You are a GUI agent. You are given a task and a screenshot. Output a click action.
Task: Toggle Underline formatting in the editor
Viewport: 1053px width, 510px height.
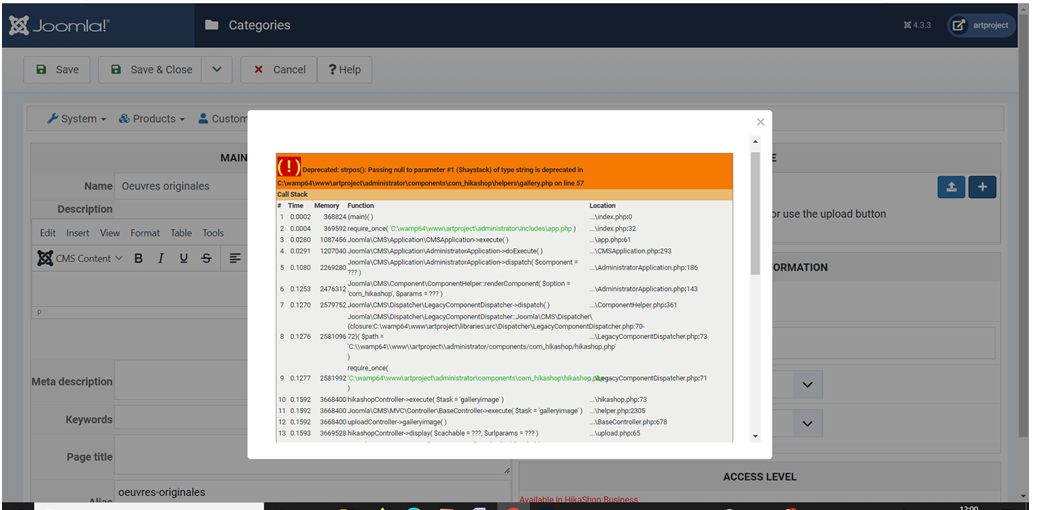pos(183,258)
